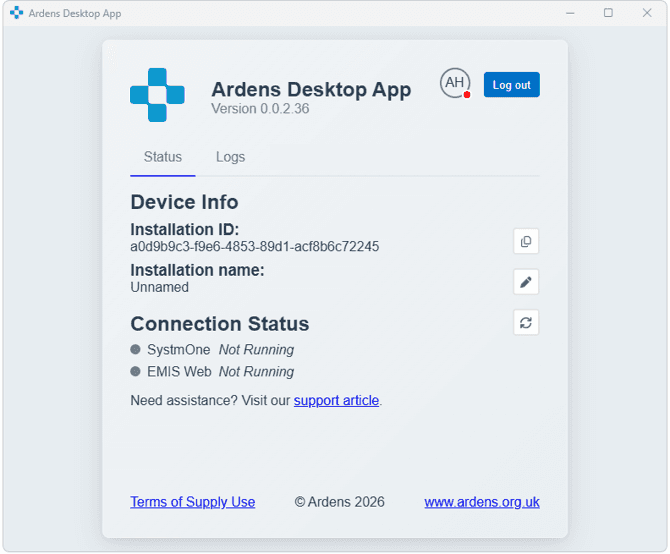Screen dimensions: 670x554
Task: Click the 'Installation name:' label
Action: coord(197,270)
